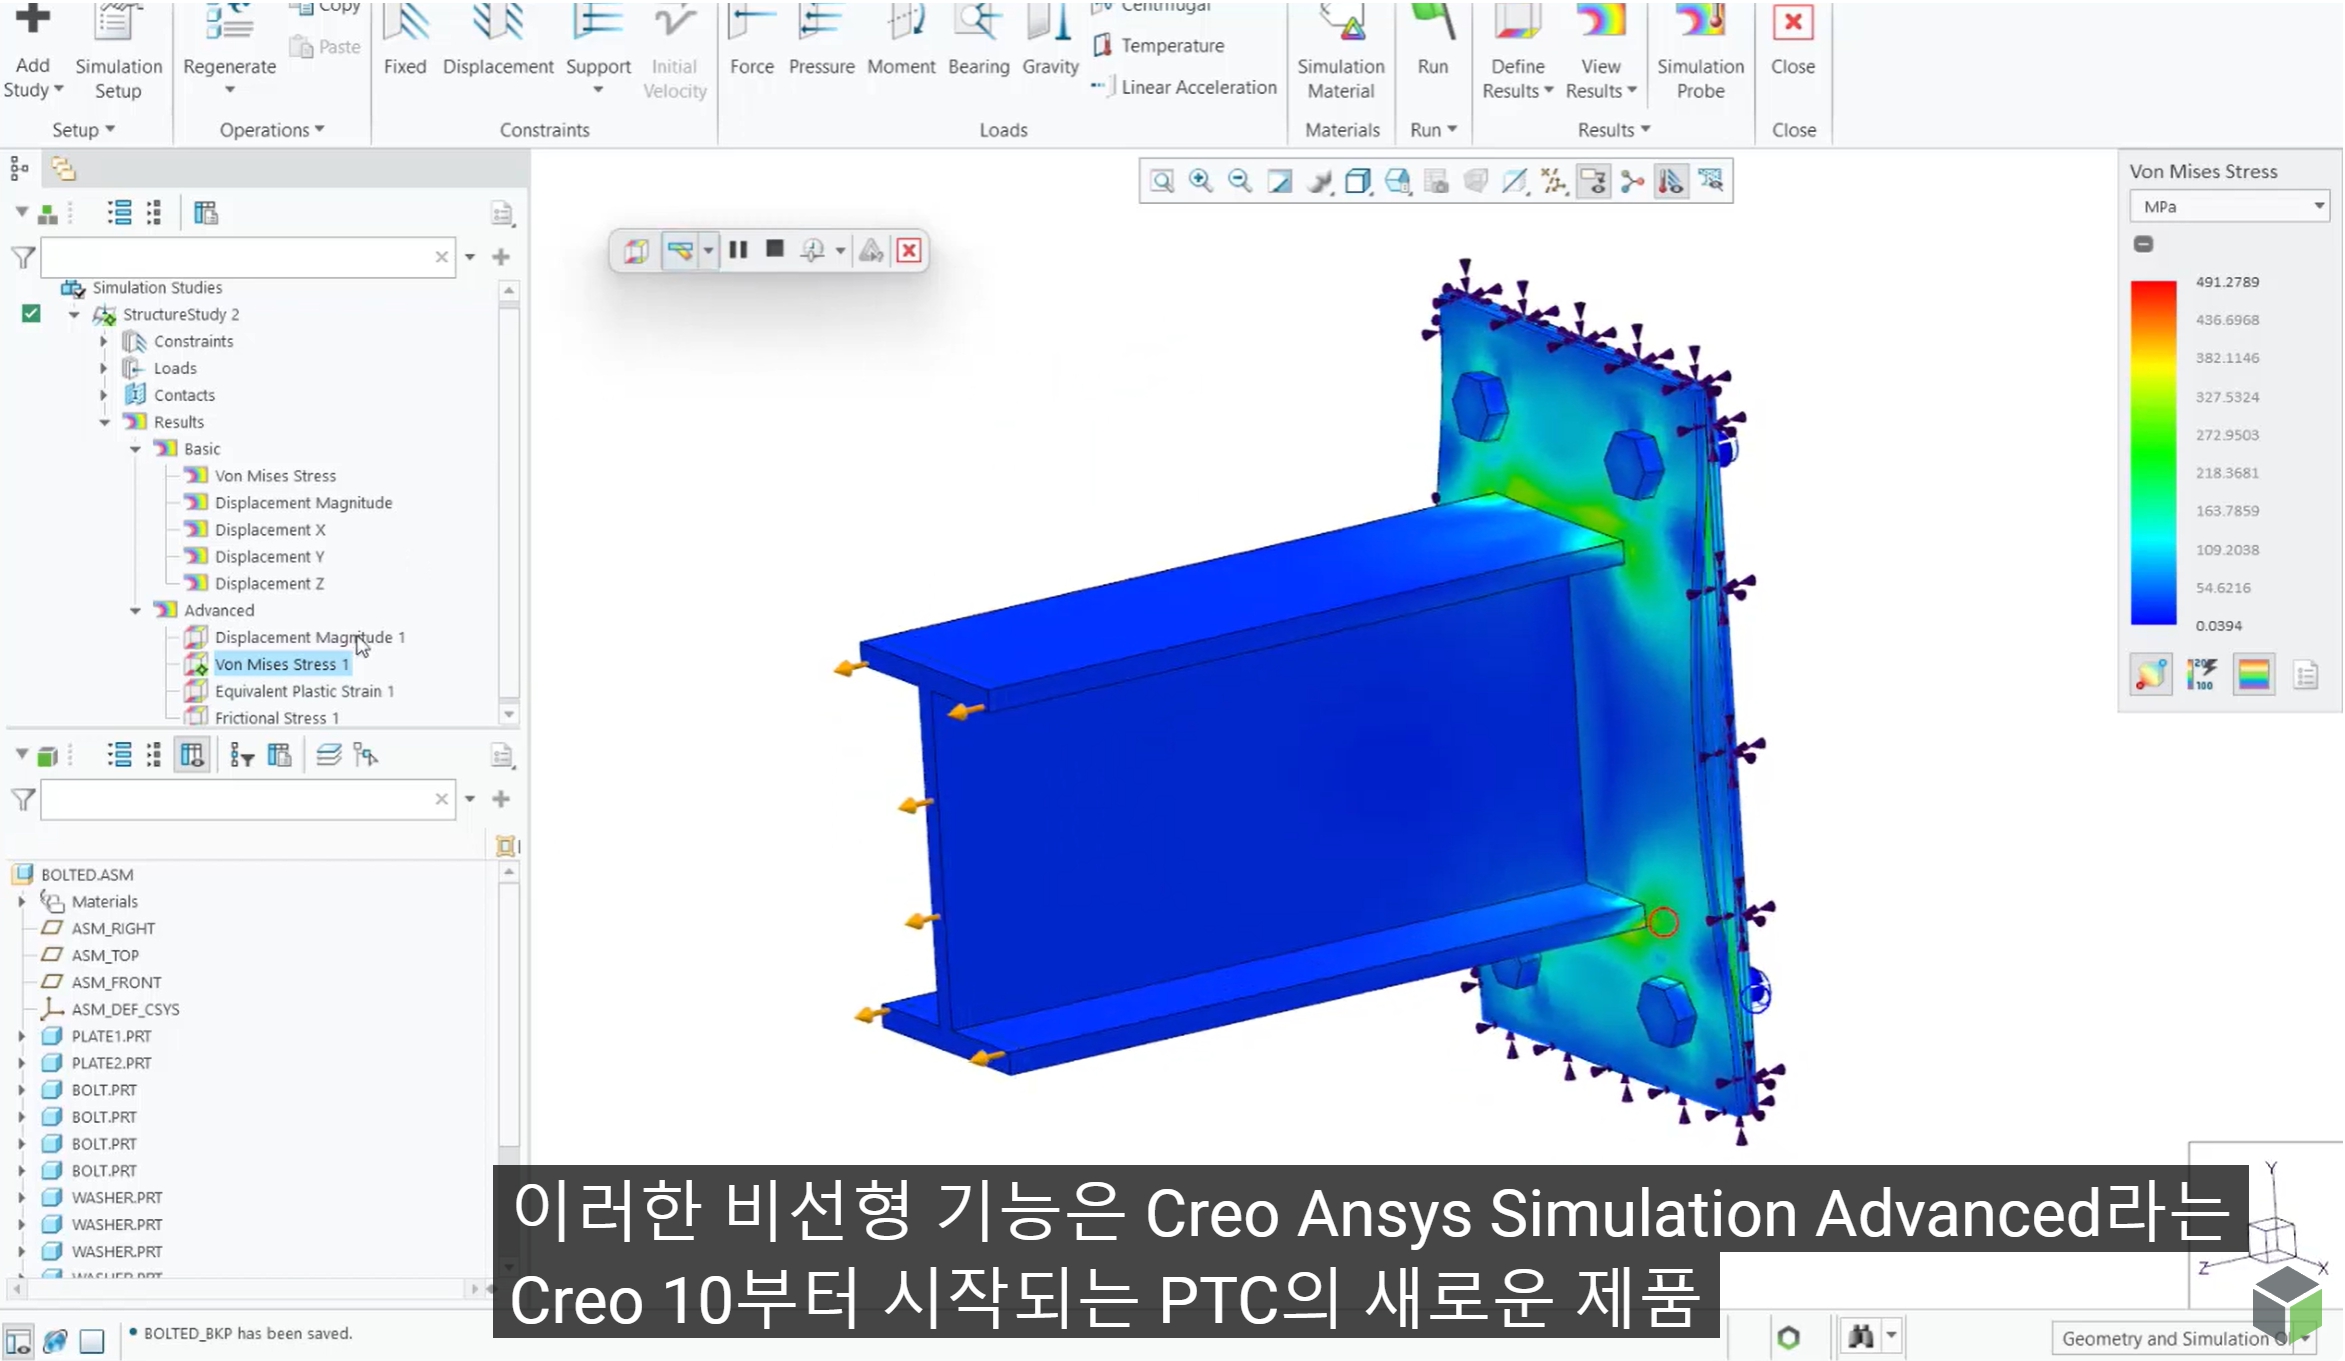Click the legend report sheet icon
This screenshot has height=1361, width=2345.
coord(2306,675)
